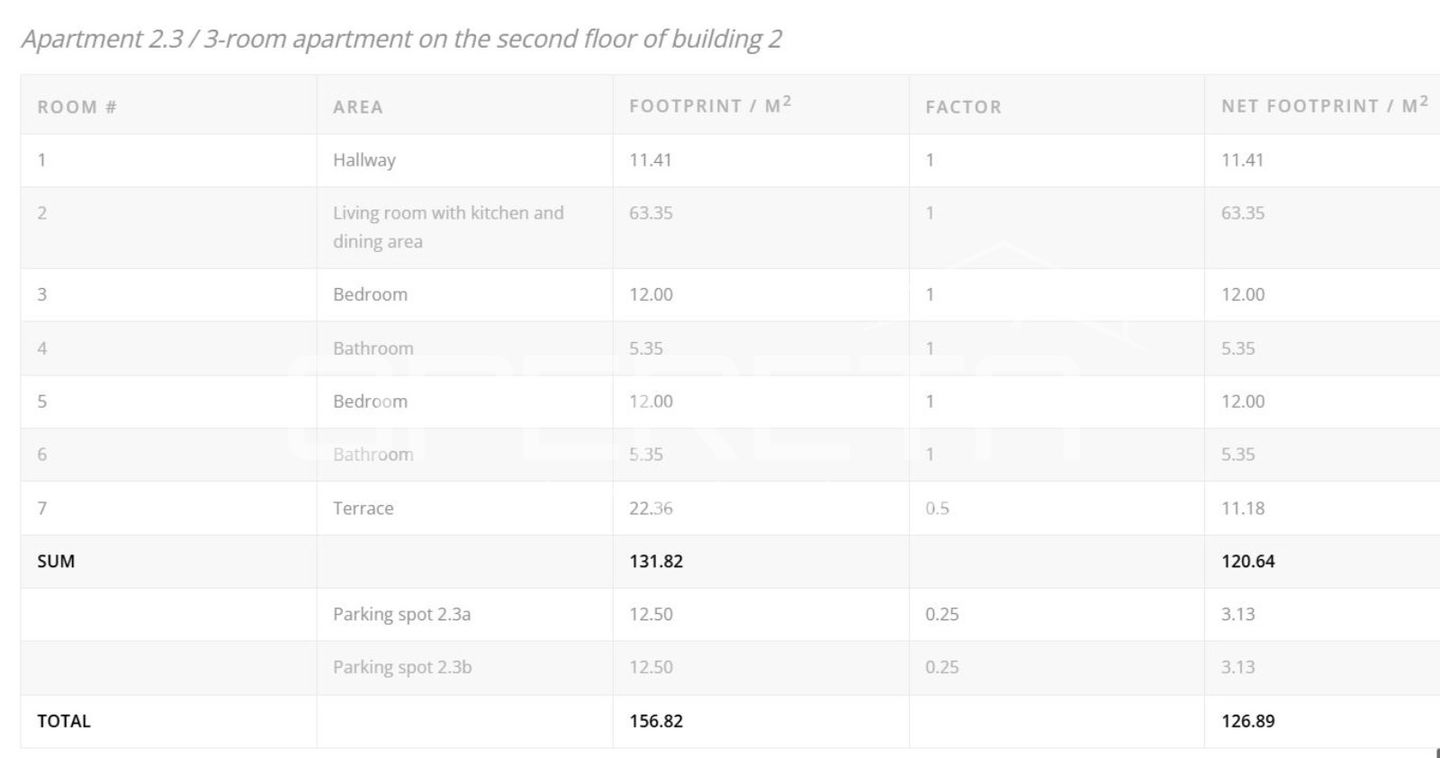Image resolution: width=1440 pixels, height=758 pixels.
Task: Click the Terrace area cell
Action: (363, 508)
